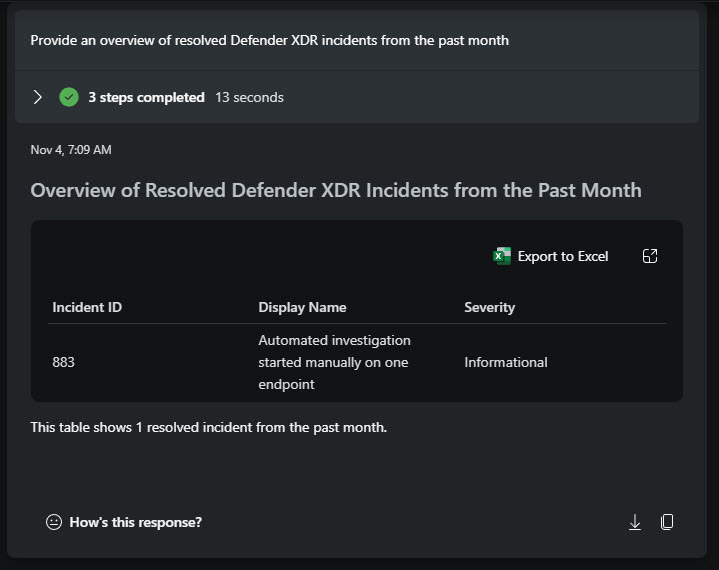Click the green completed checkmark icon
The image size is (719, 570).
pyautogui.click(x=69, y=97)
